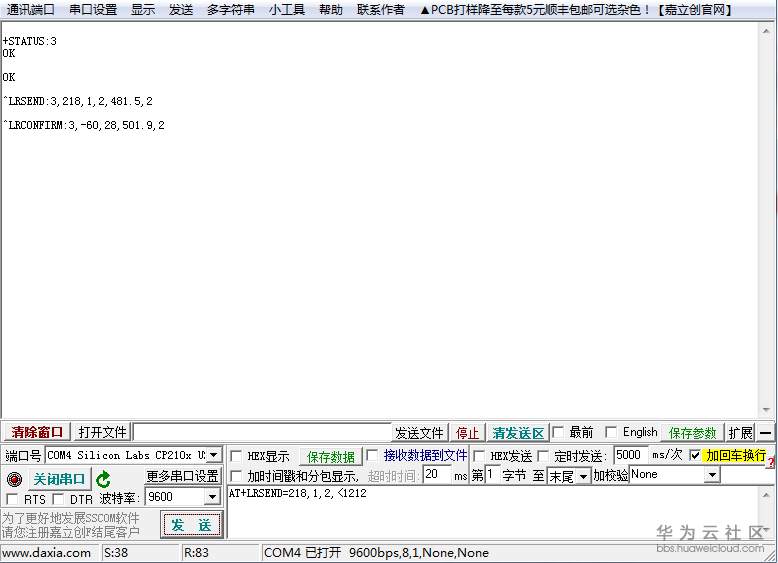Click the file path input field
778x563 pixels.
(x=262, y=432)
